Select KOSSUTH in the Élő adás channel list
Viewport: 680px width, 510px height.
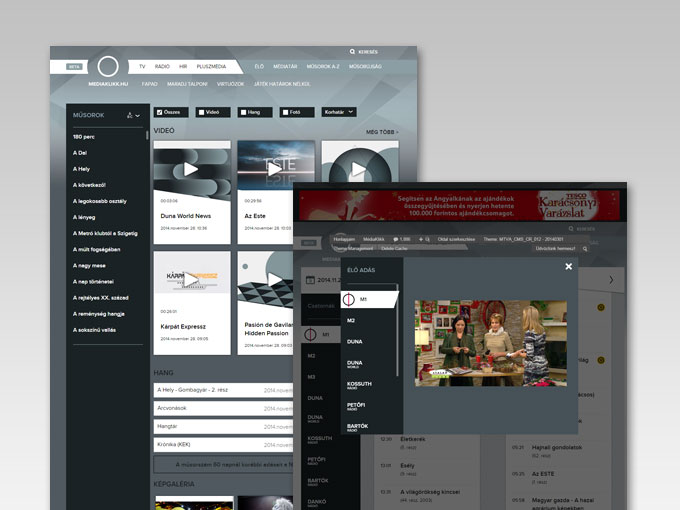[359, 385]
